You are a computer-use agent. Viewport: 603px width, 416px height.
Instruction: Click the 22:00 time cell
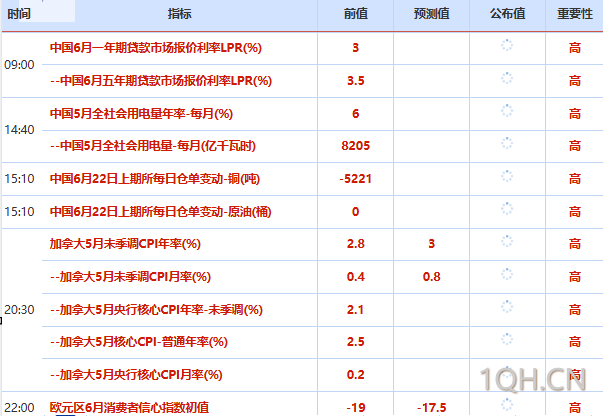point(19,408)
